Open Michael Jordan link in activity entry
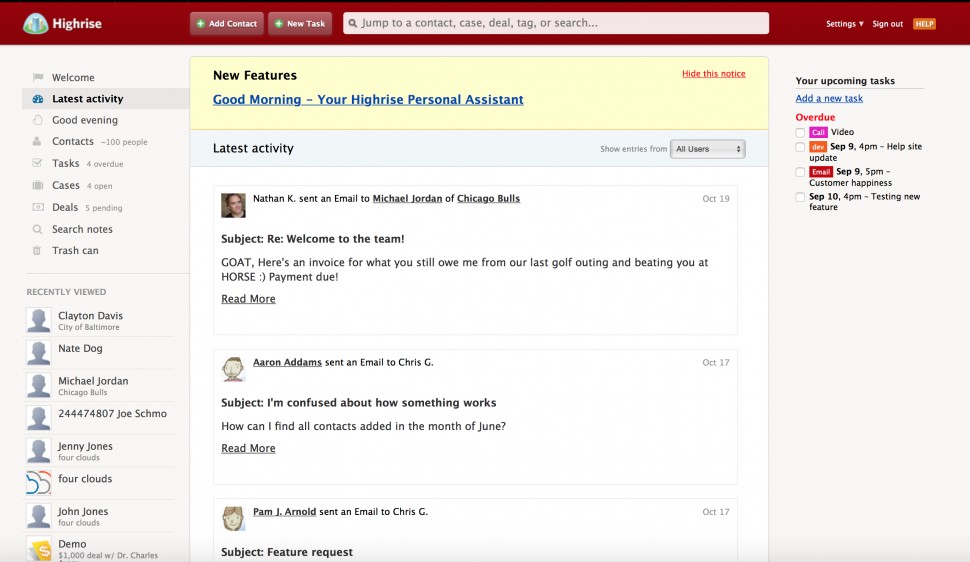 coord(407,199)
